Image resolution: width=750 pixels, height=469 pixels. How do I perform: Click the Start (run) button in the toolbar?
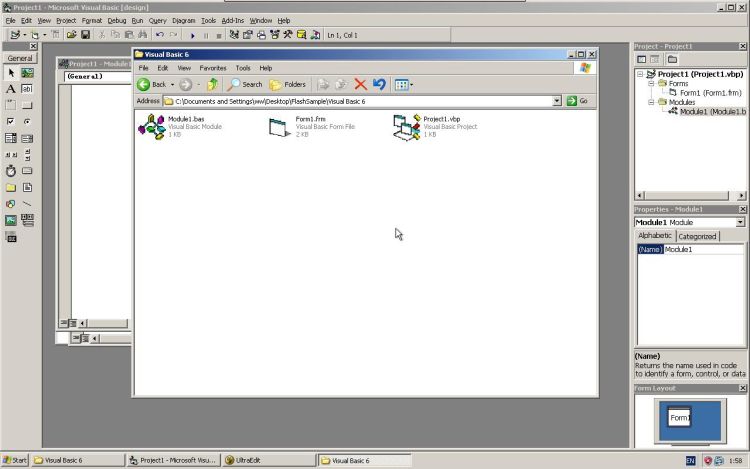[x=192, y=35]
